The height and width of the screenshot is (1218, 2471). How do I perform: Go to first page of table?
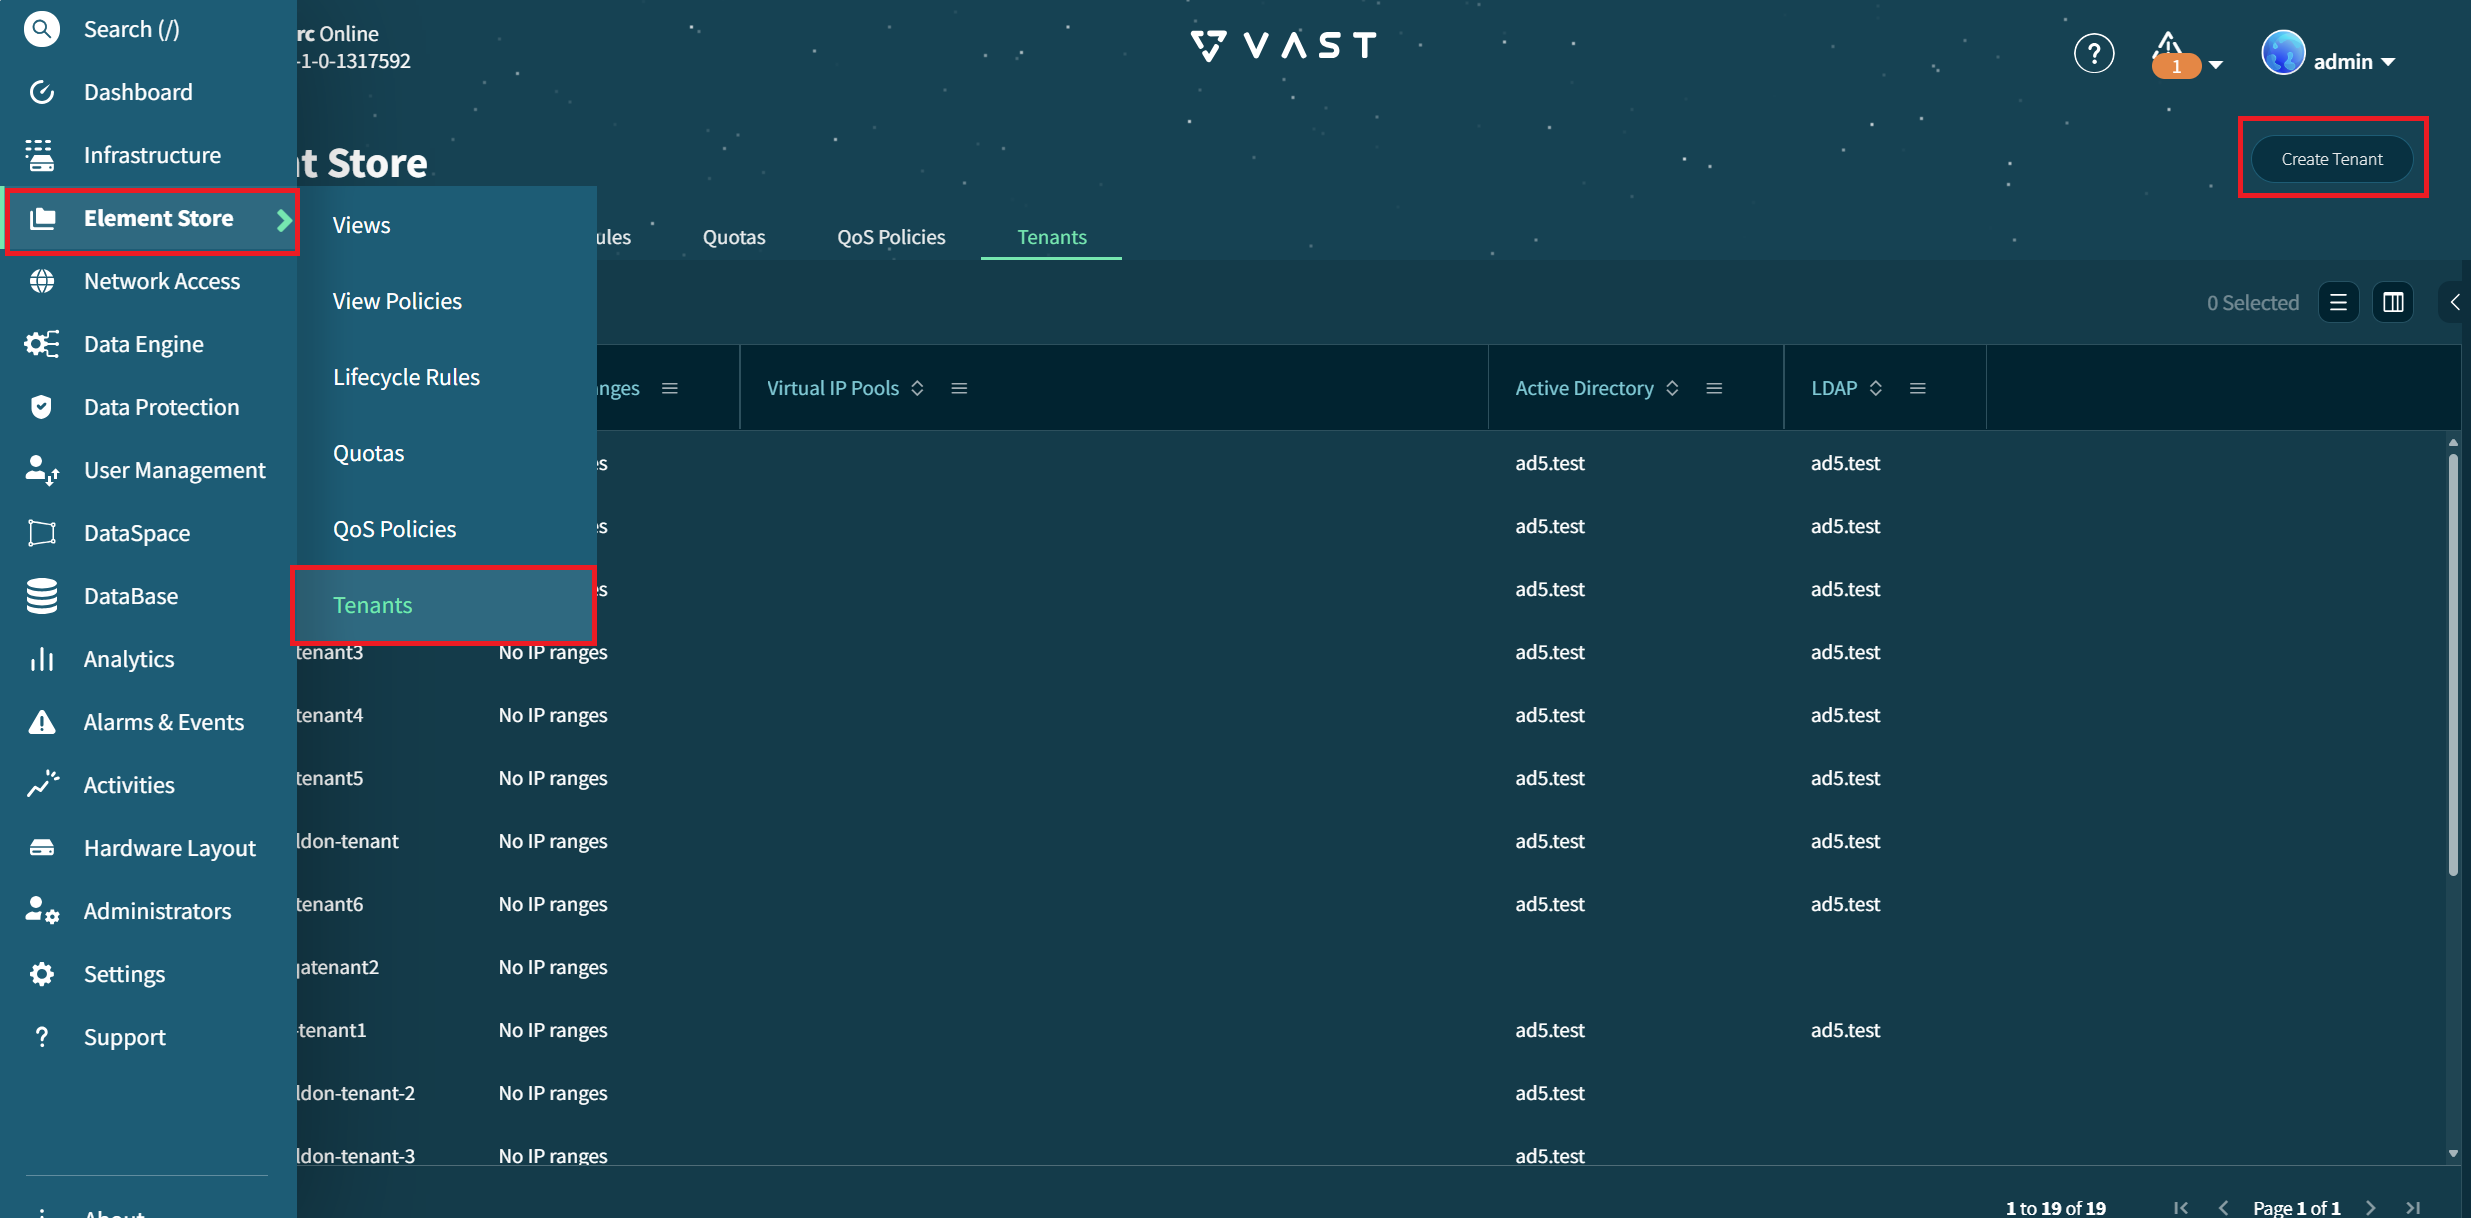tap(2181, 1208)
